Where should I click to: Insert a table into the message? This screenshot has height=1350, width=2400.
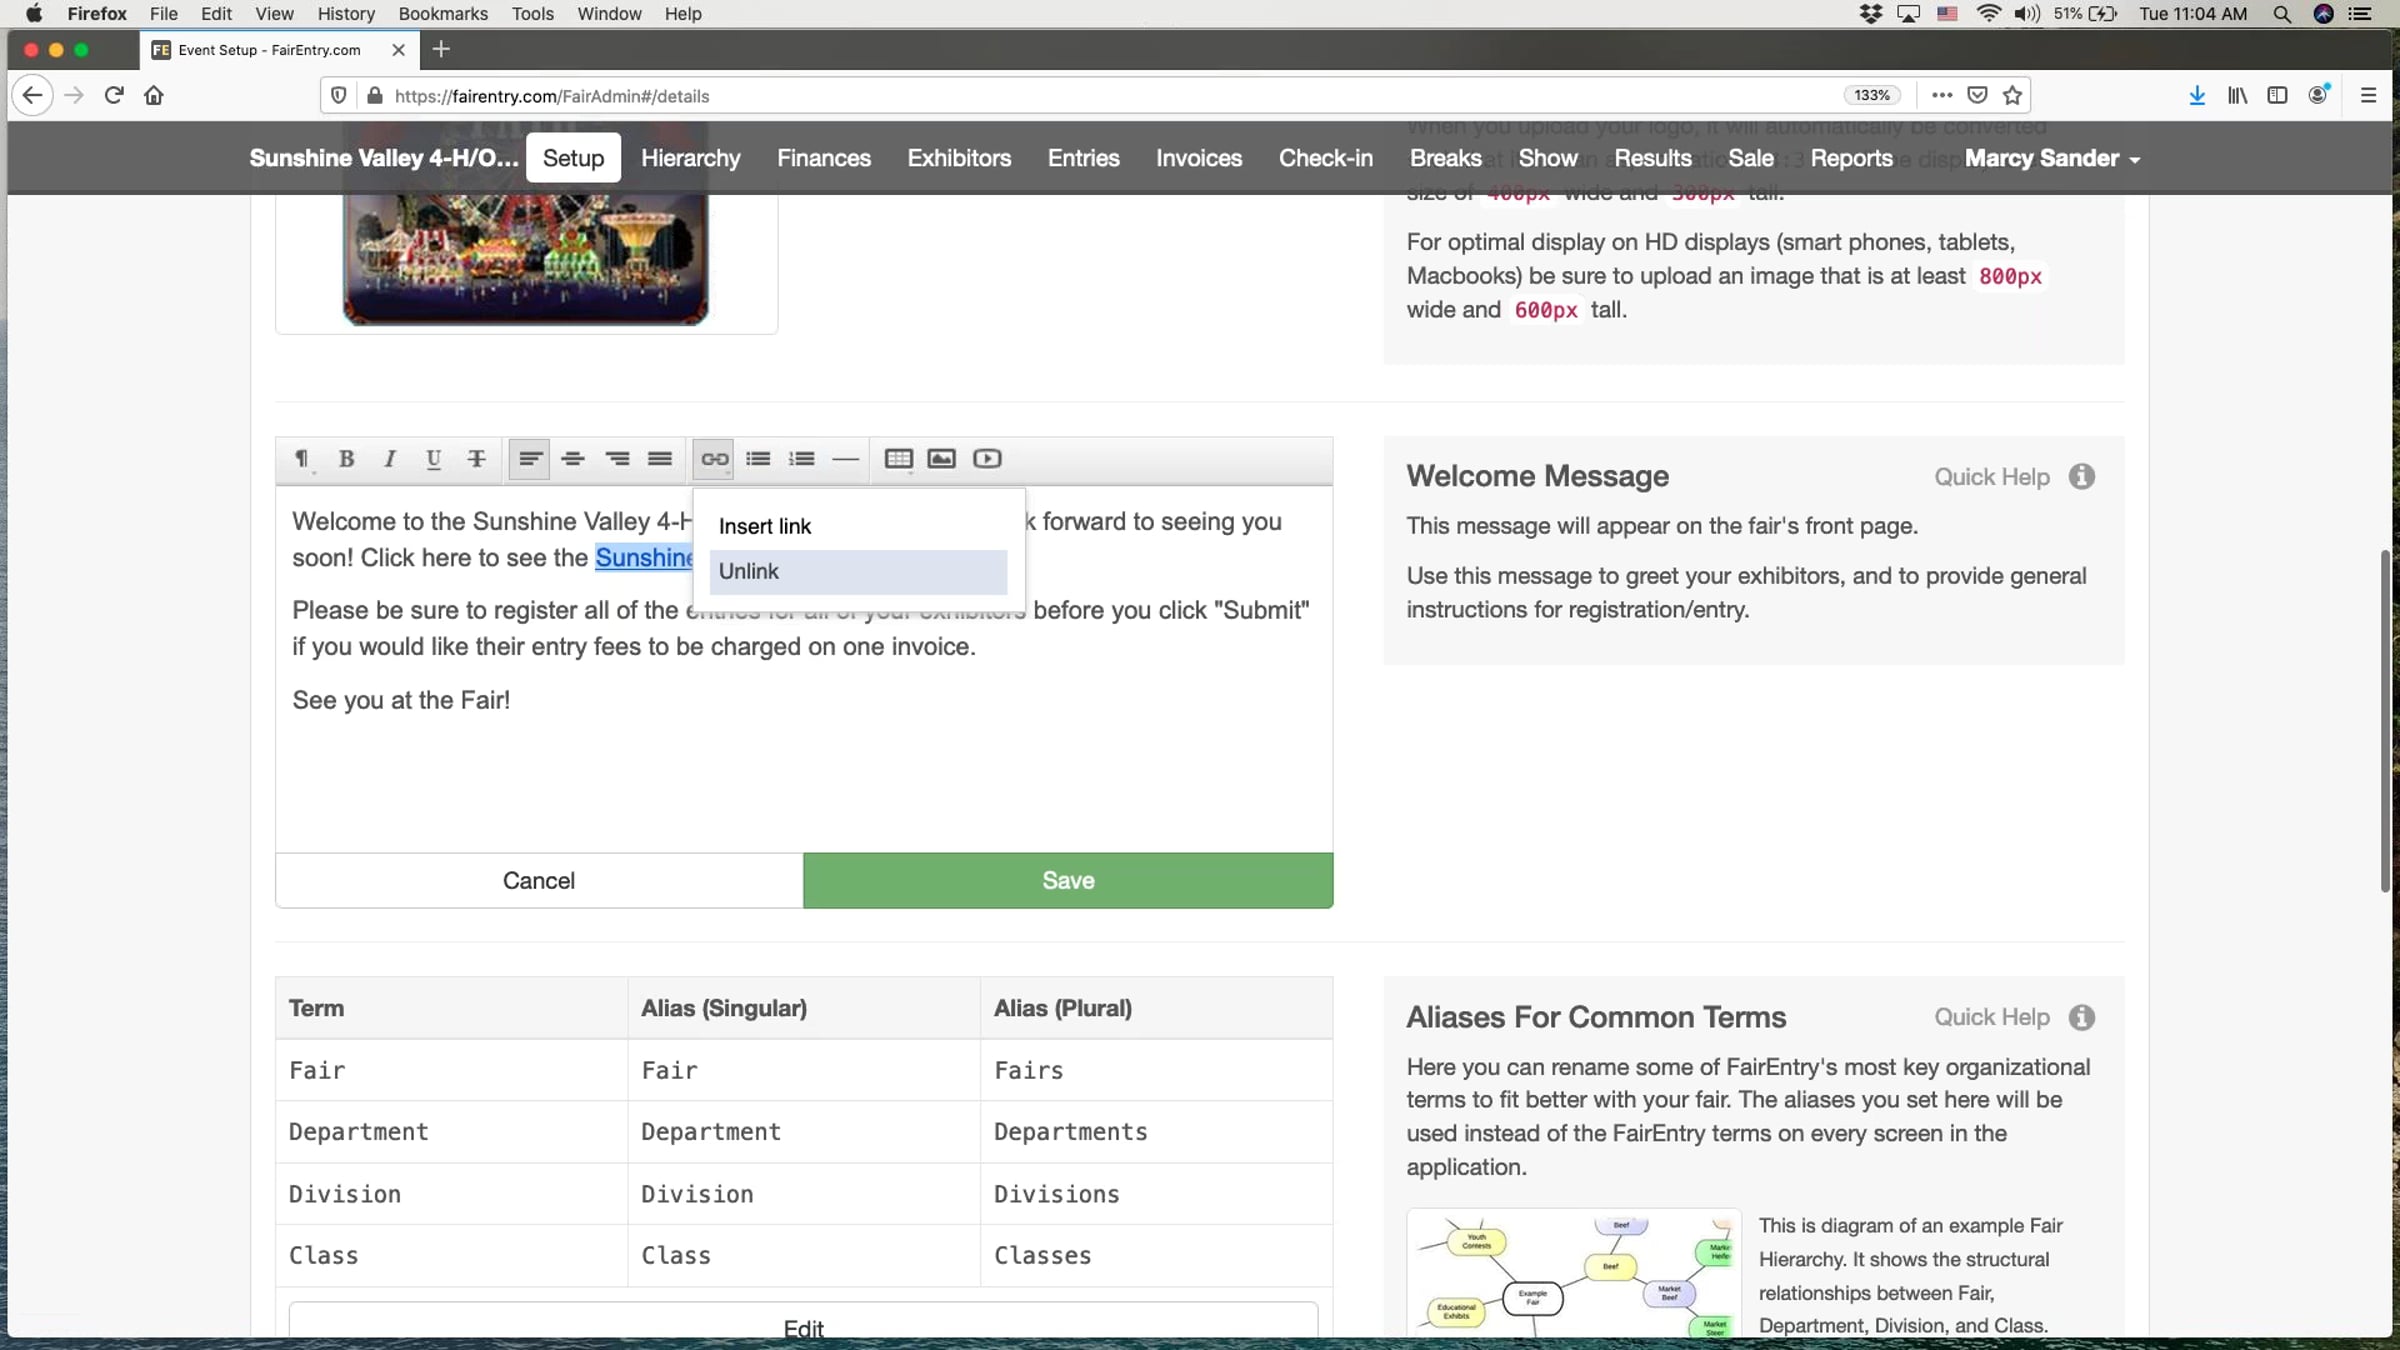[898, 459]
